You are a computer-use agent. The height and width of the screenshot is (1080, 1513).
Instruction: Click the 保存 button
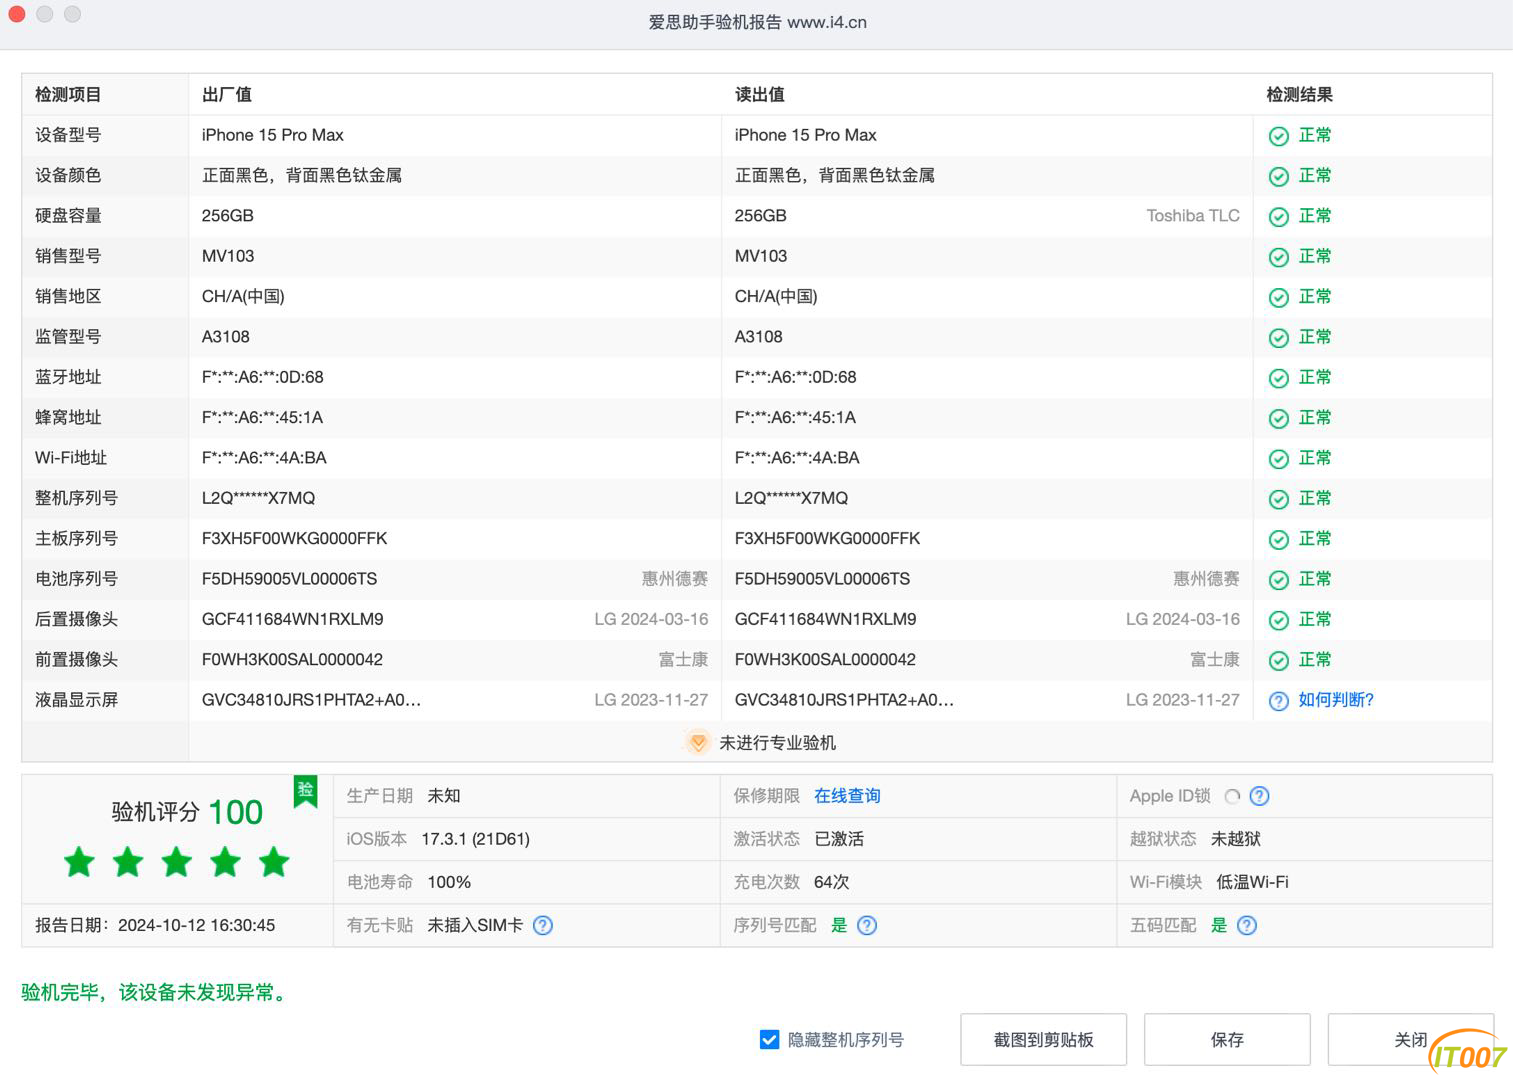tap(1227, 1040)
